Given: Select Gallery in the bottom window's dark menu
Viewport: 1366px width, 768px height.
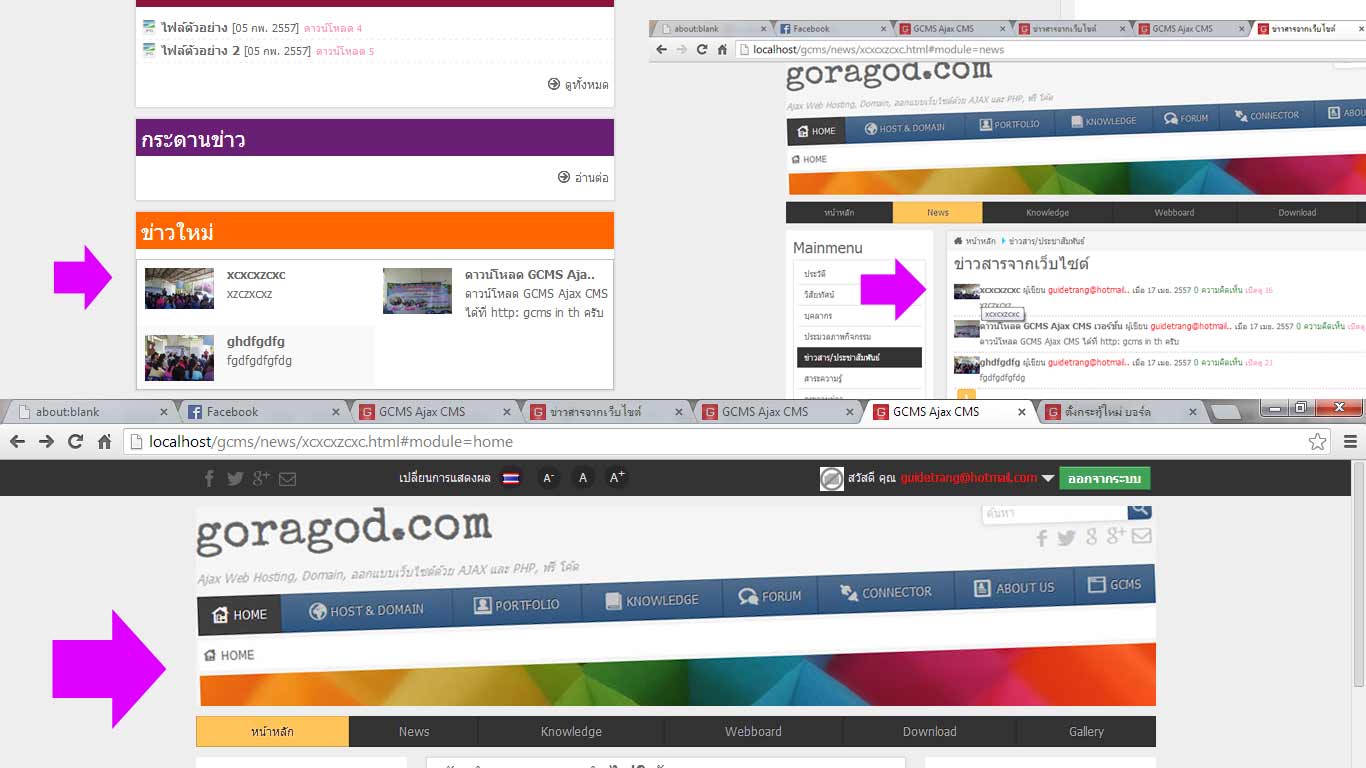Looking at the screenshot, I should click(1086, 732).
